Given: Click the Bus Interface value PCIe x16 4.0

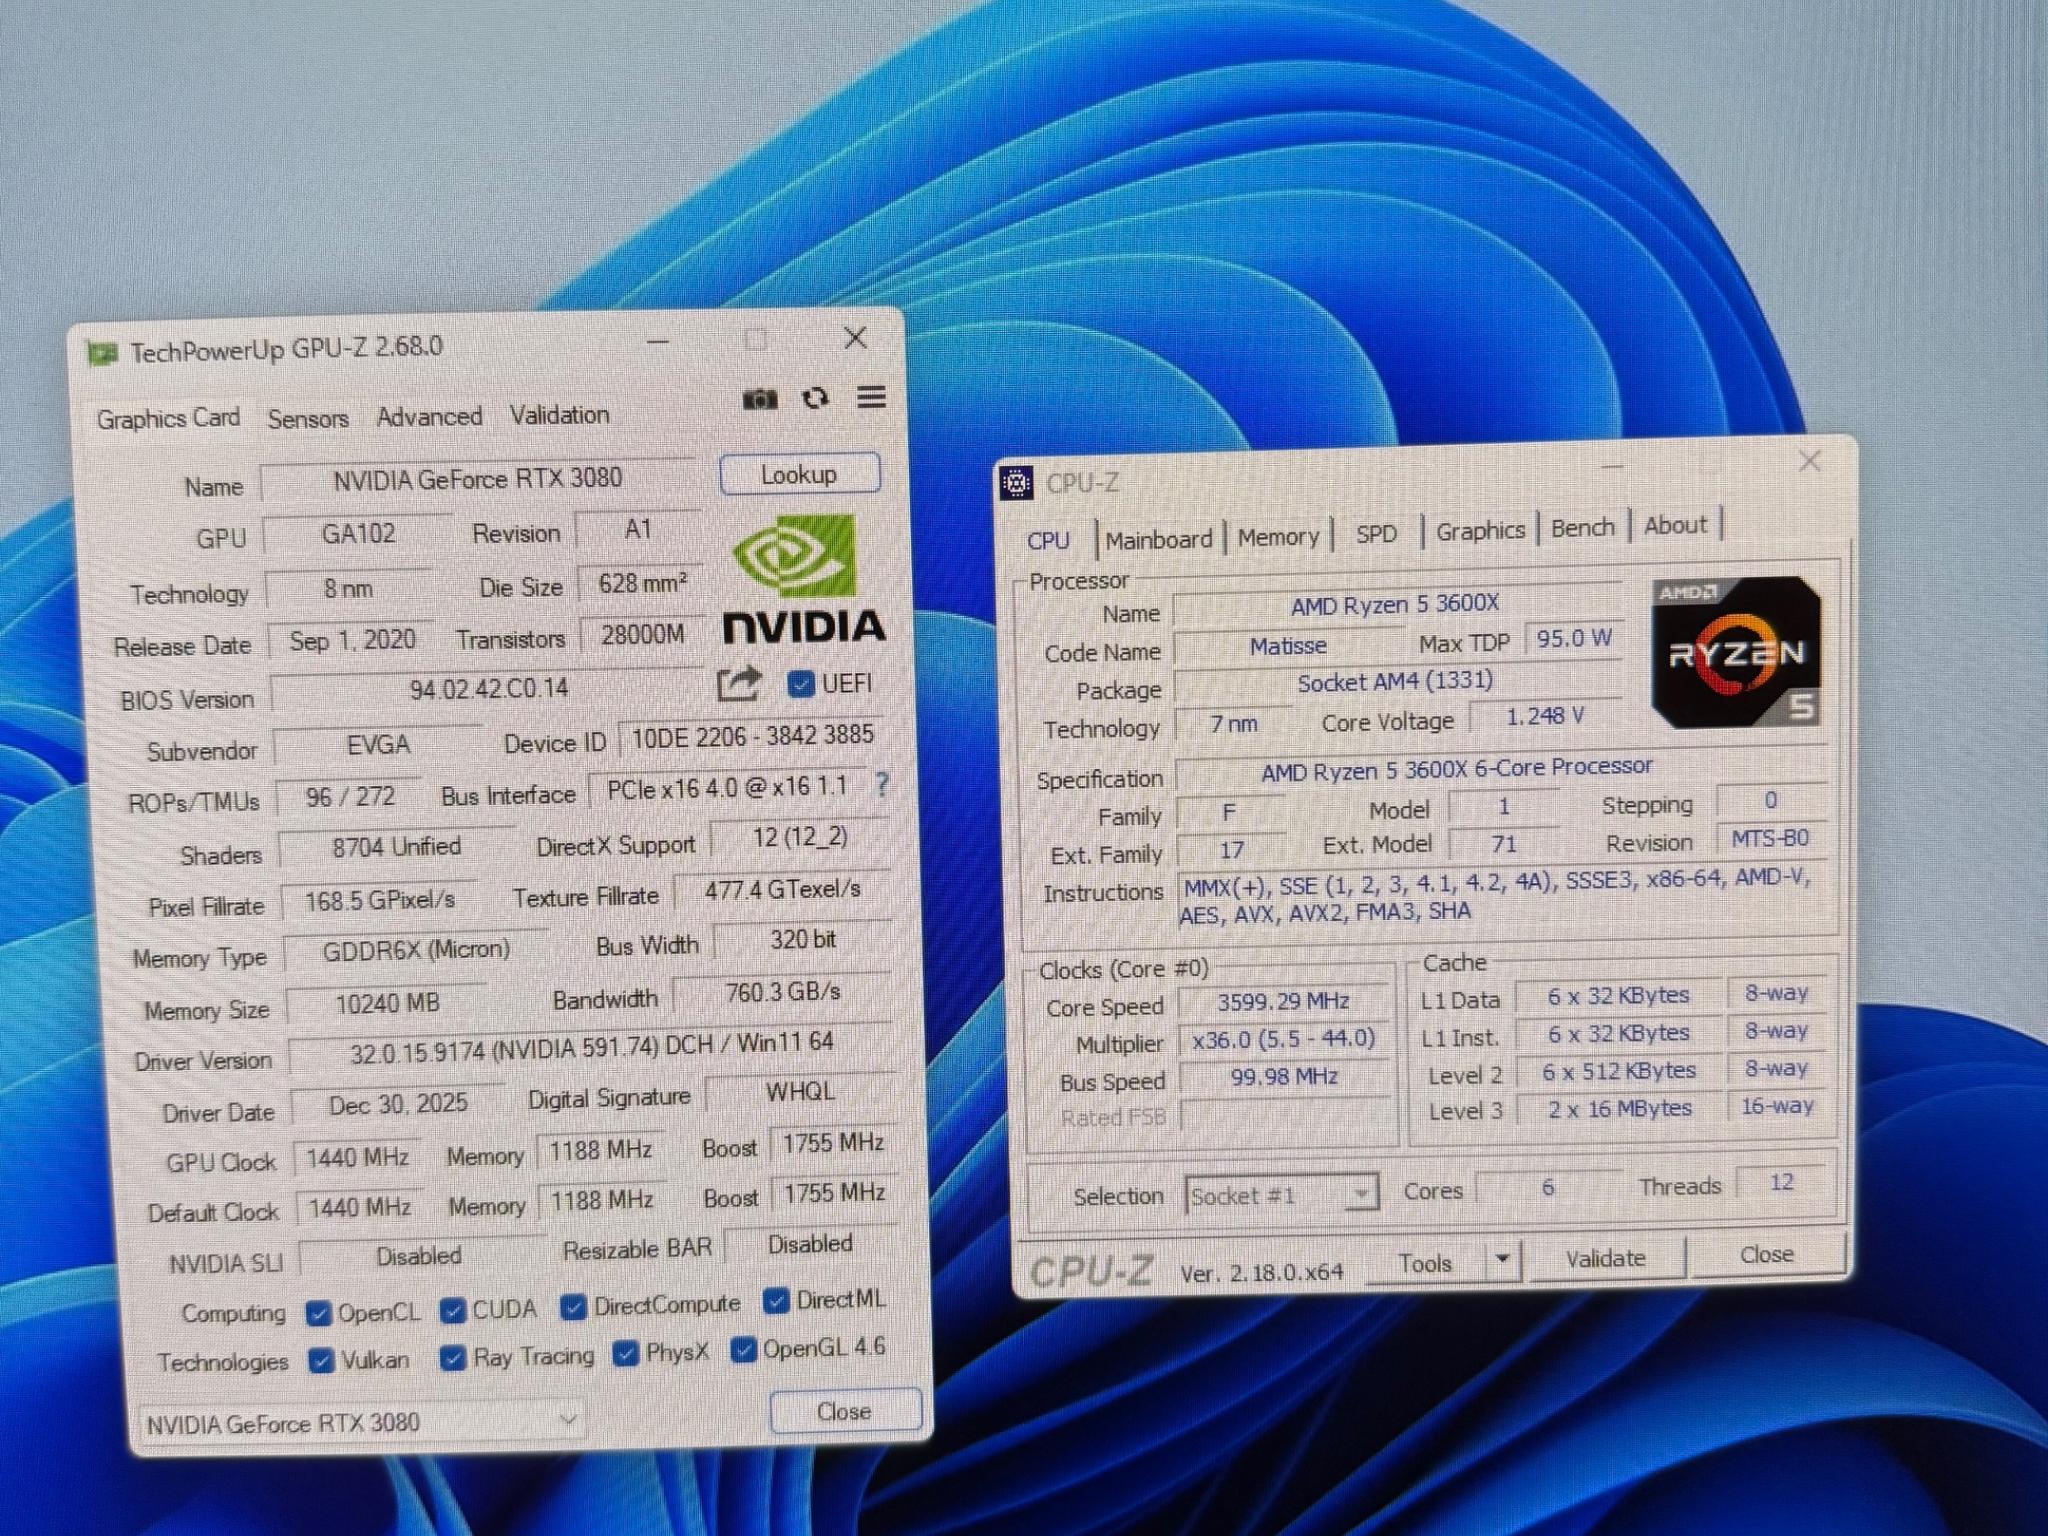Looking at the screenshot, I should click(x=727, y=789).
